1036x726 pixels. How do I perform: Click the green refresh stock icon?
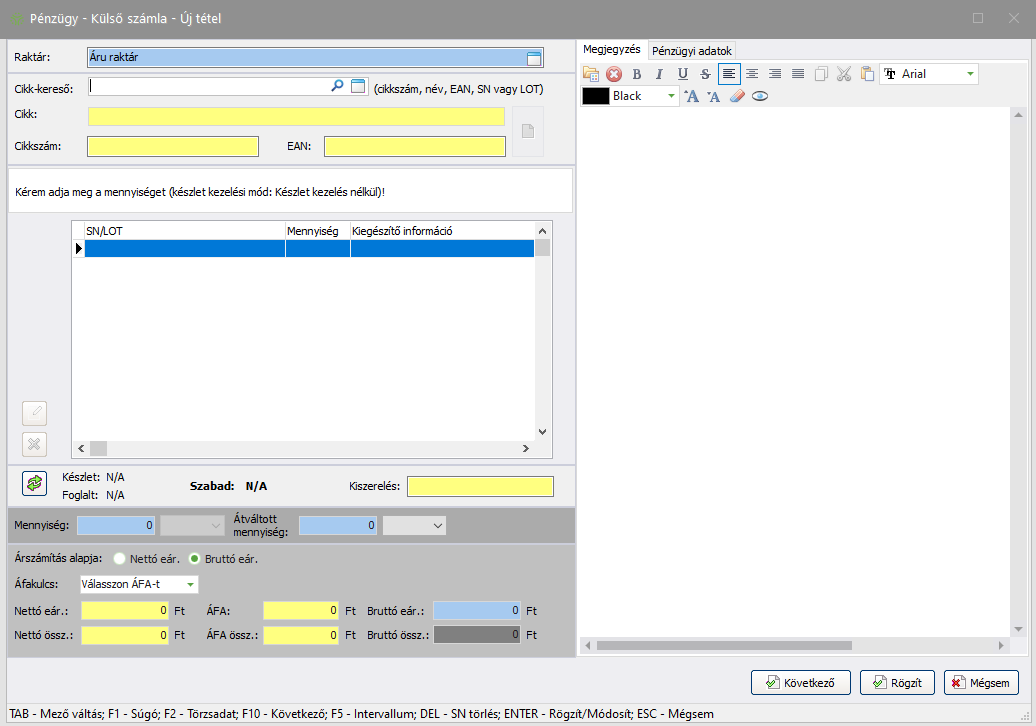coord(35,484)
